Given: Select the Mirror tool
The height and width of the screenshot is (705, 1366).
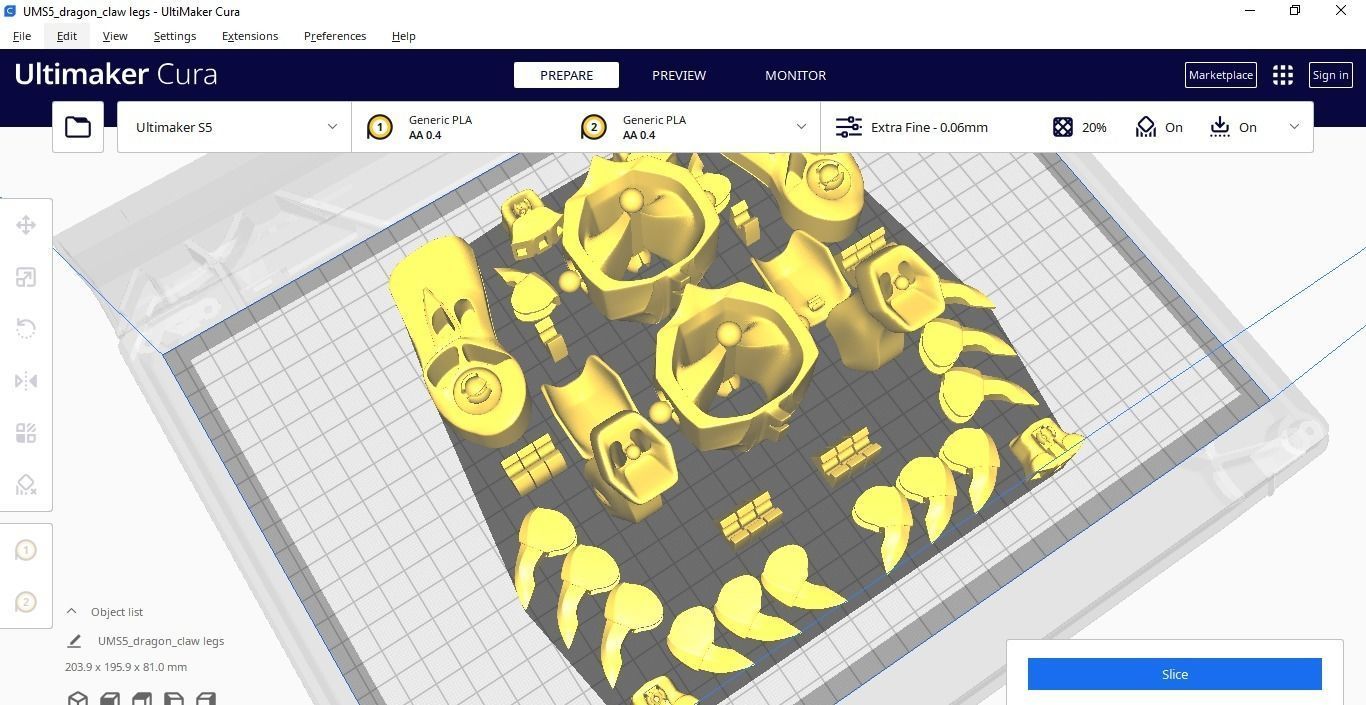Looking at the screenshot, I should click(26, 381).
